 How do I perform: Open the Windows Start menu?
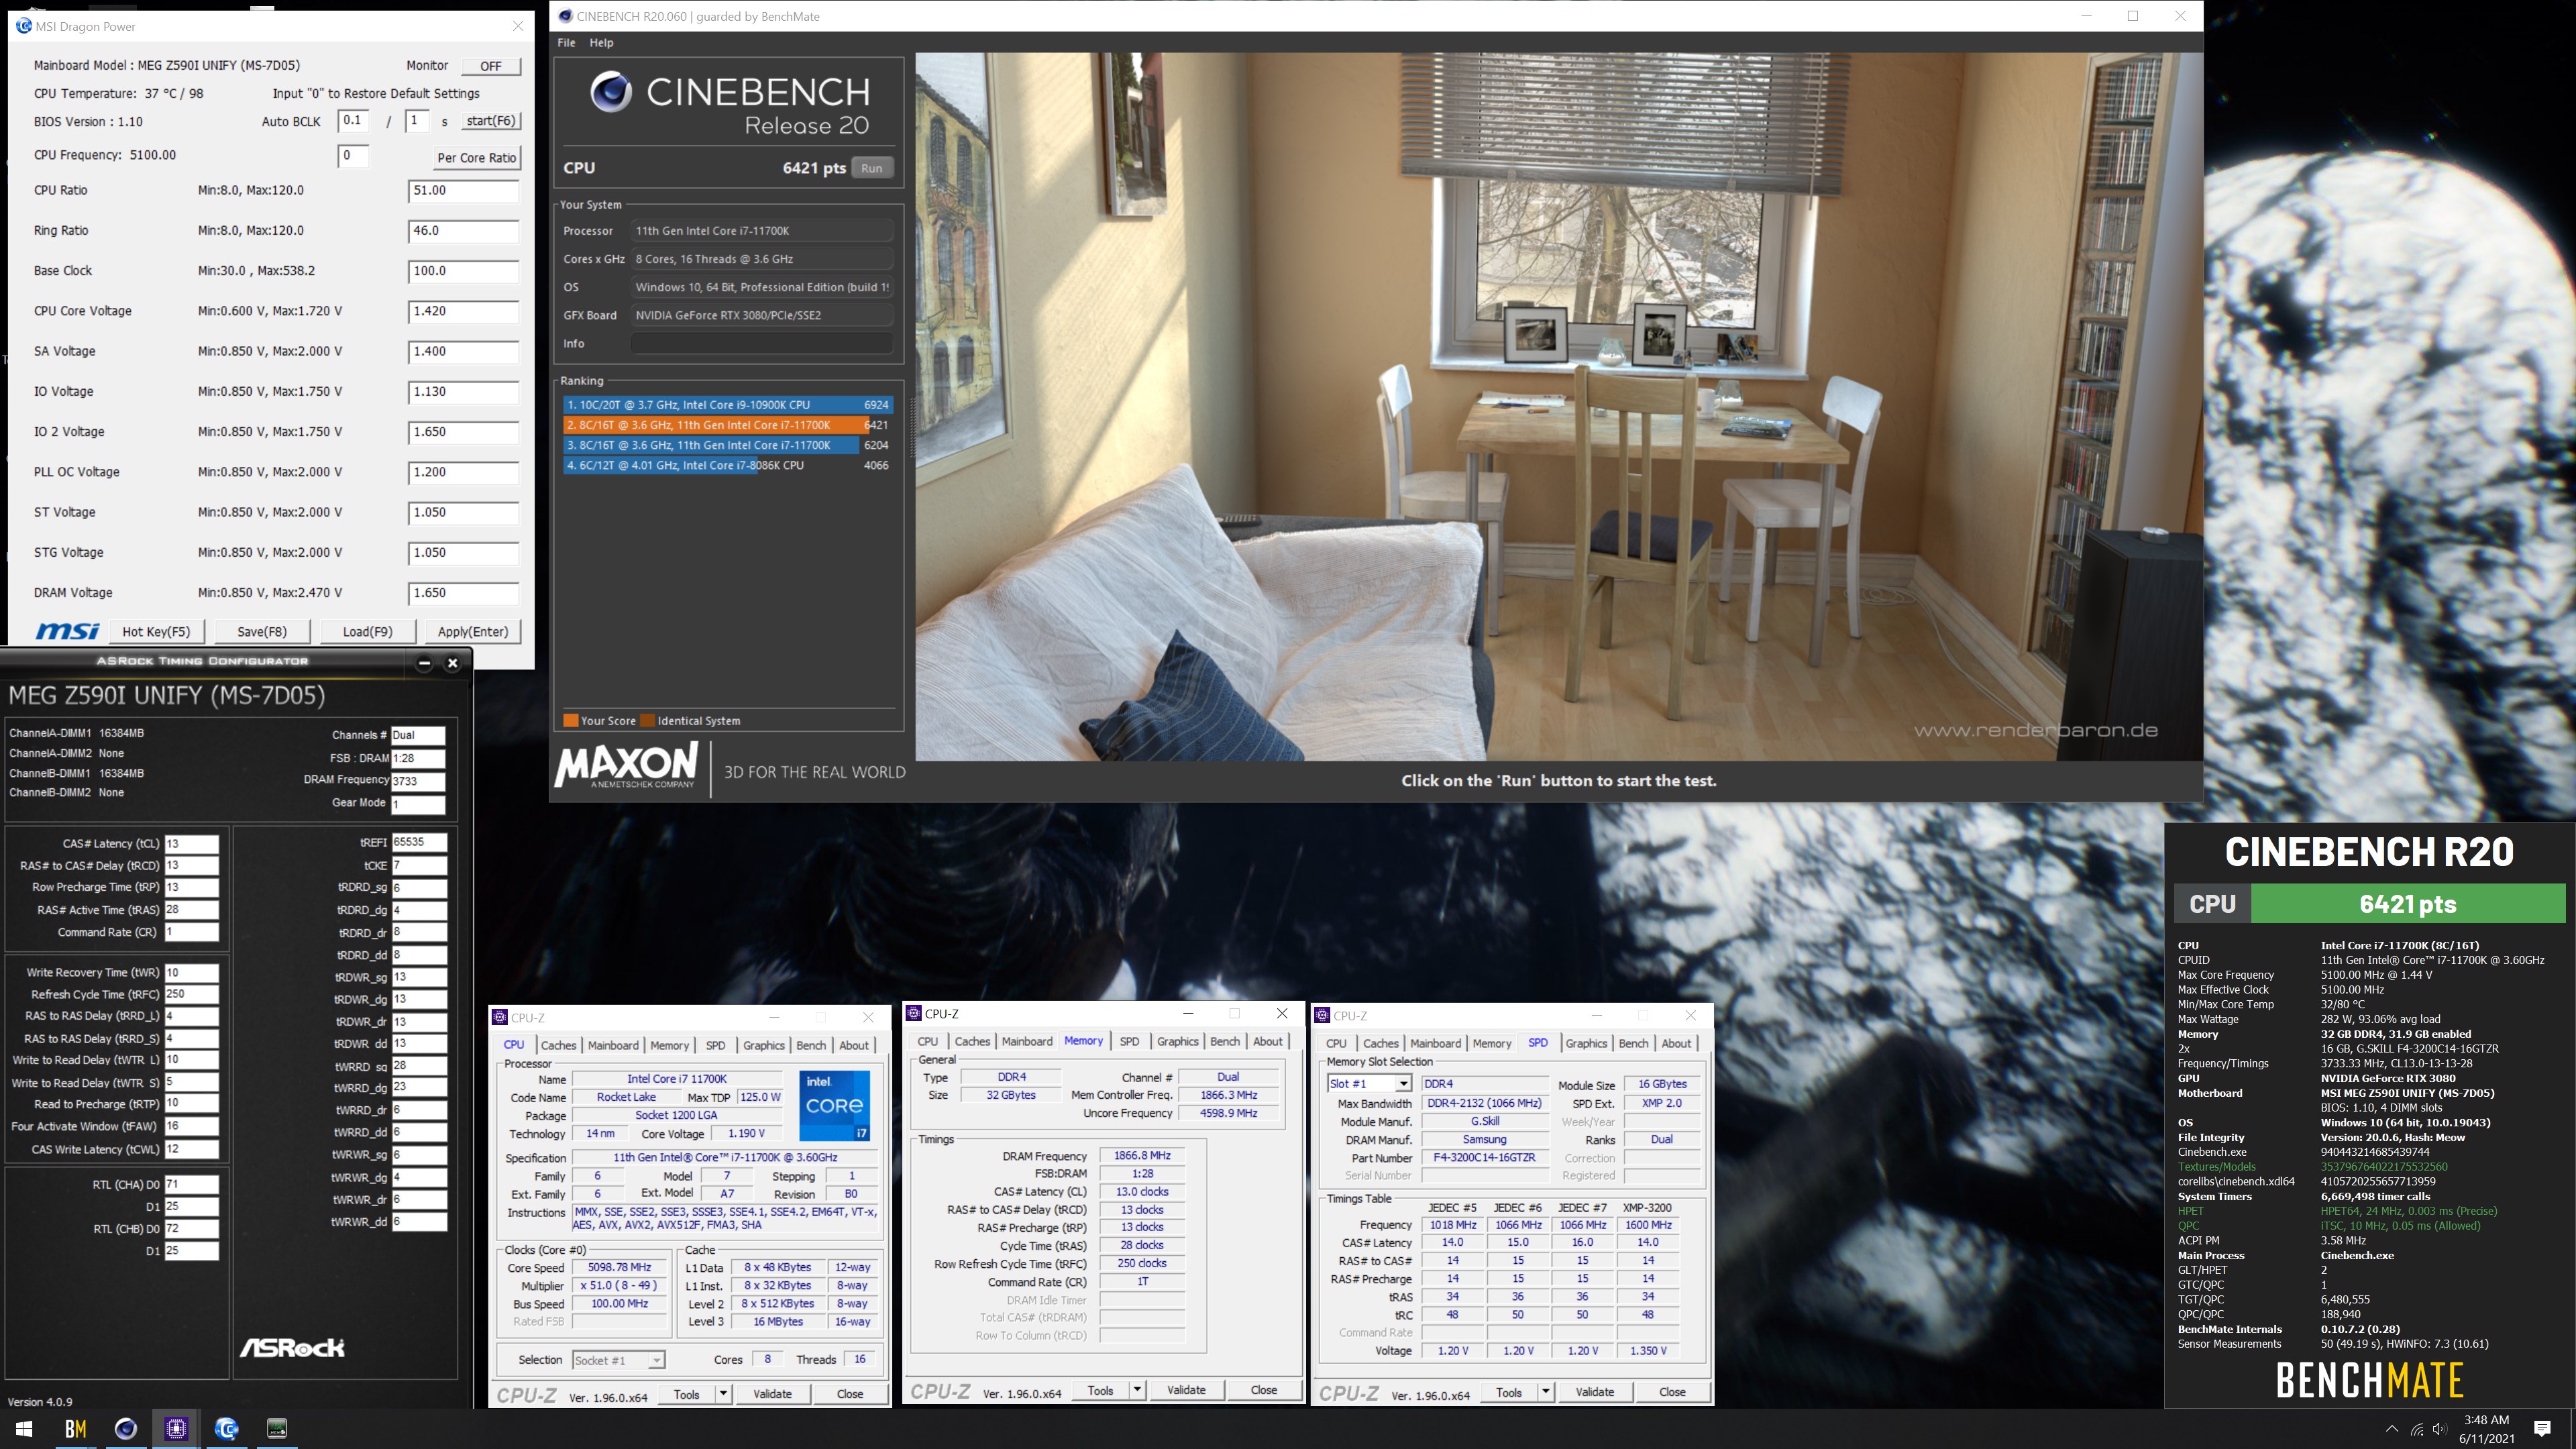(25, 1428)
